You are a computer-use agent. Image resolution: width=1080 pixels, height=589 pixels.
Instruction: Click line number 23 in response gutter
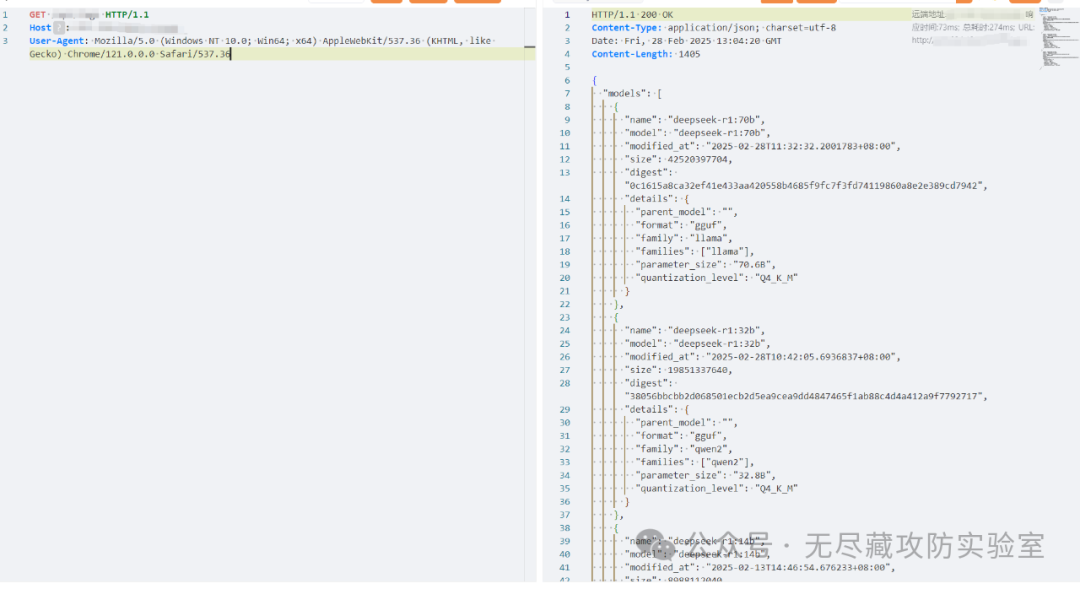pyautogui.click(x=565, y=318)
